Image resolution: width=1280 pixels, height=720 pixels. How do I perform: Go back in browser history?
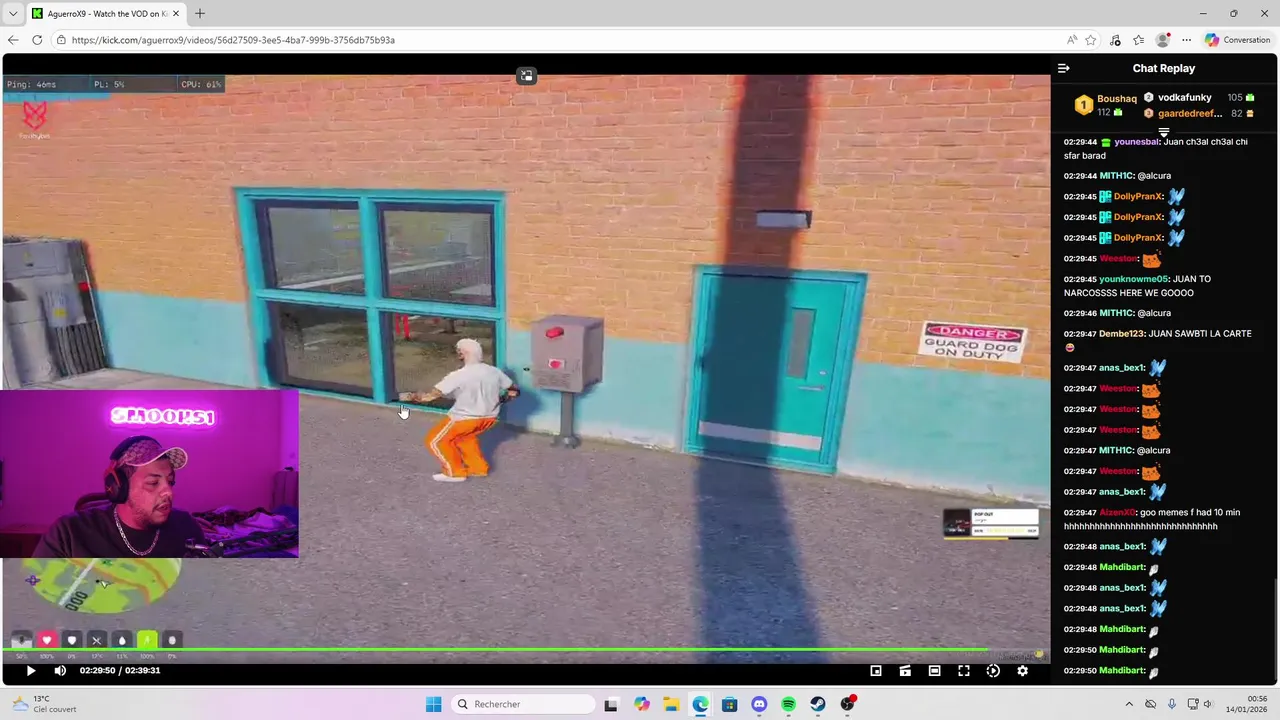[x=13, y=40]
